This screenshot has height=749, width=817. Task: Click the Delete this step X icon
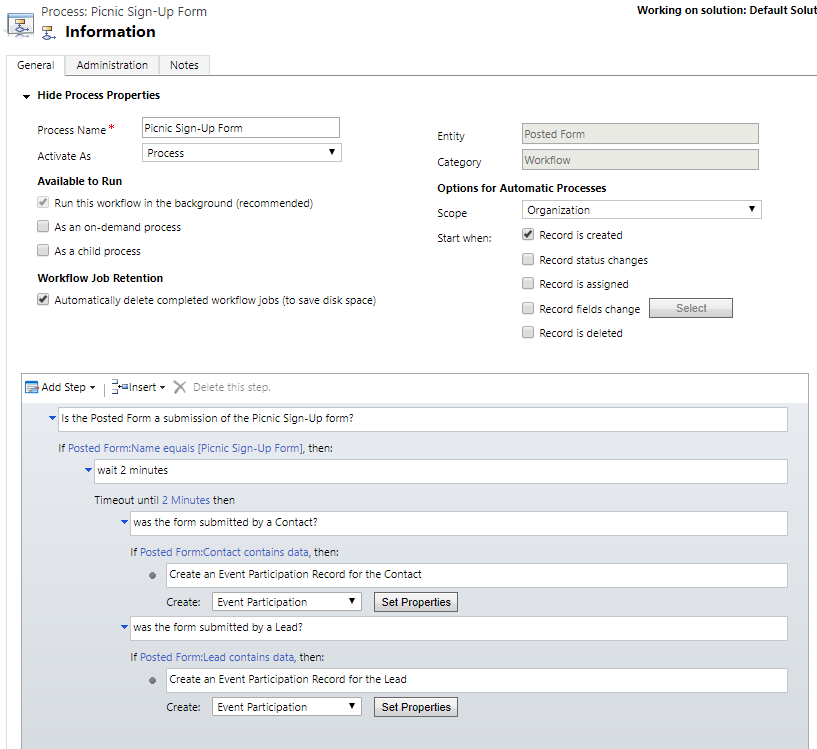(180, 387)
